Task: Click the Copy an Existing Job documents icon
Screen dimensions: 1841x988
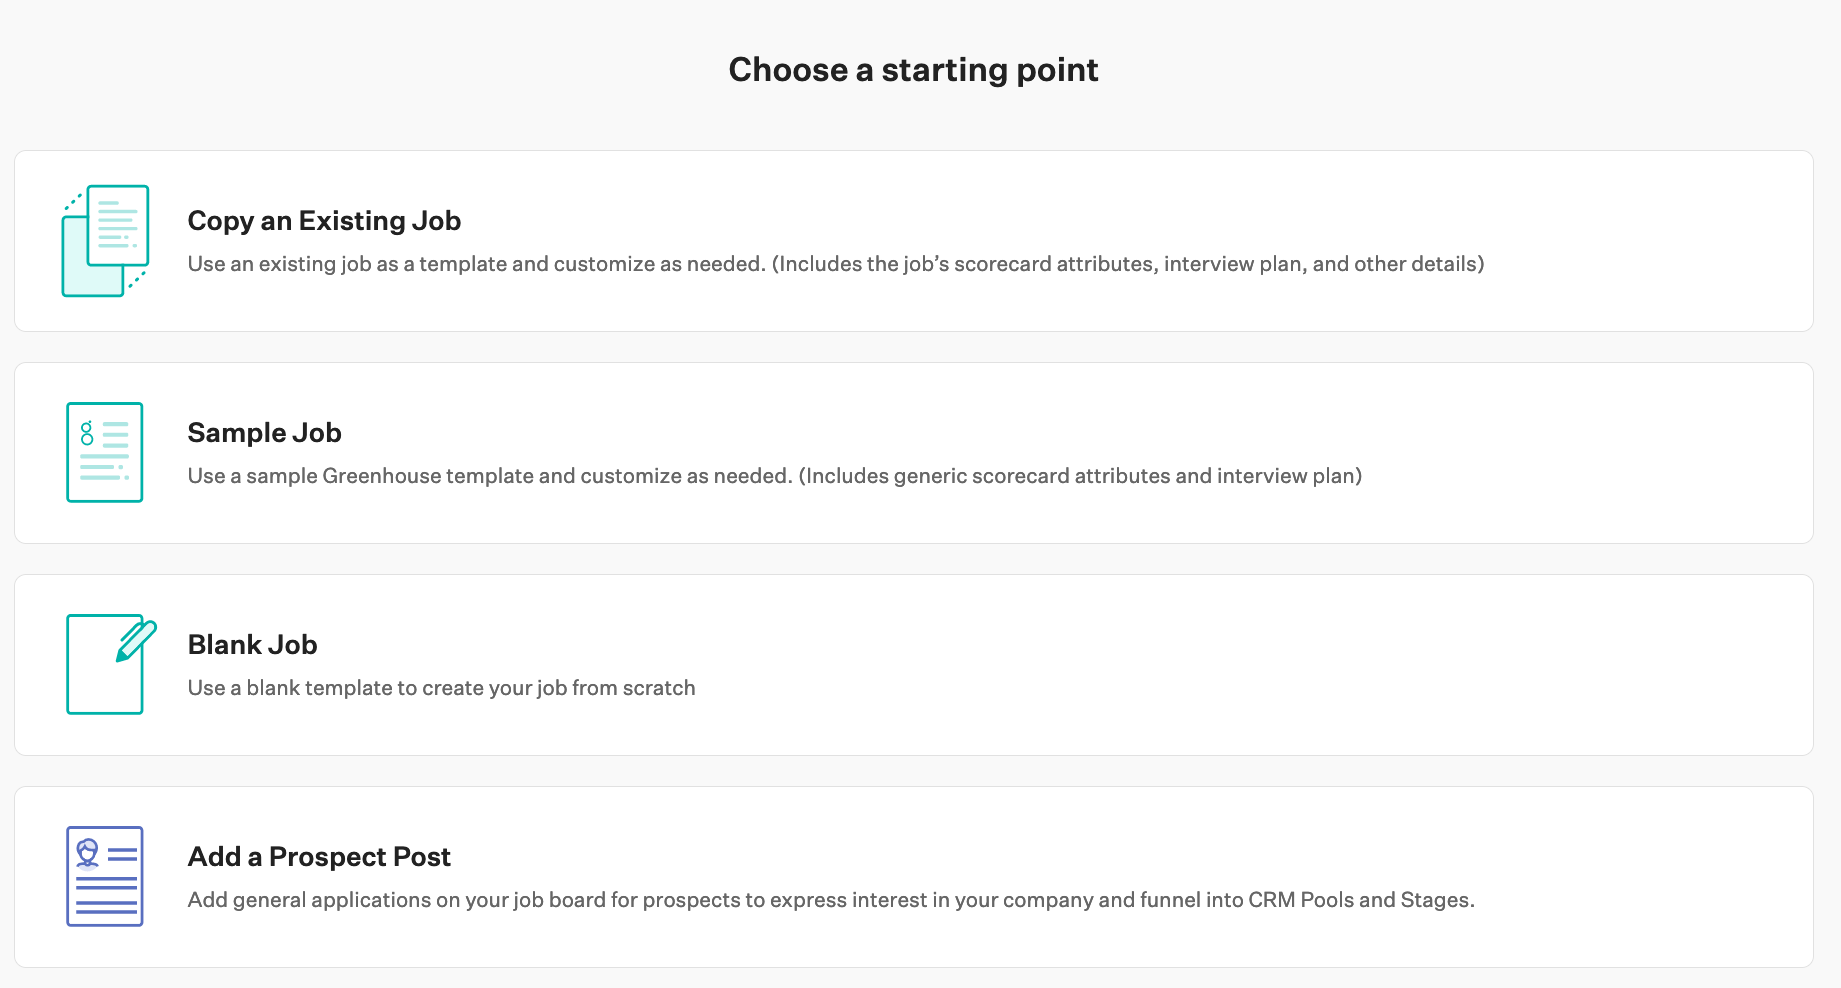Action: (x=104, y=240)
